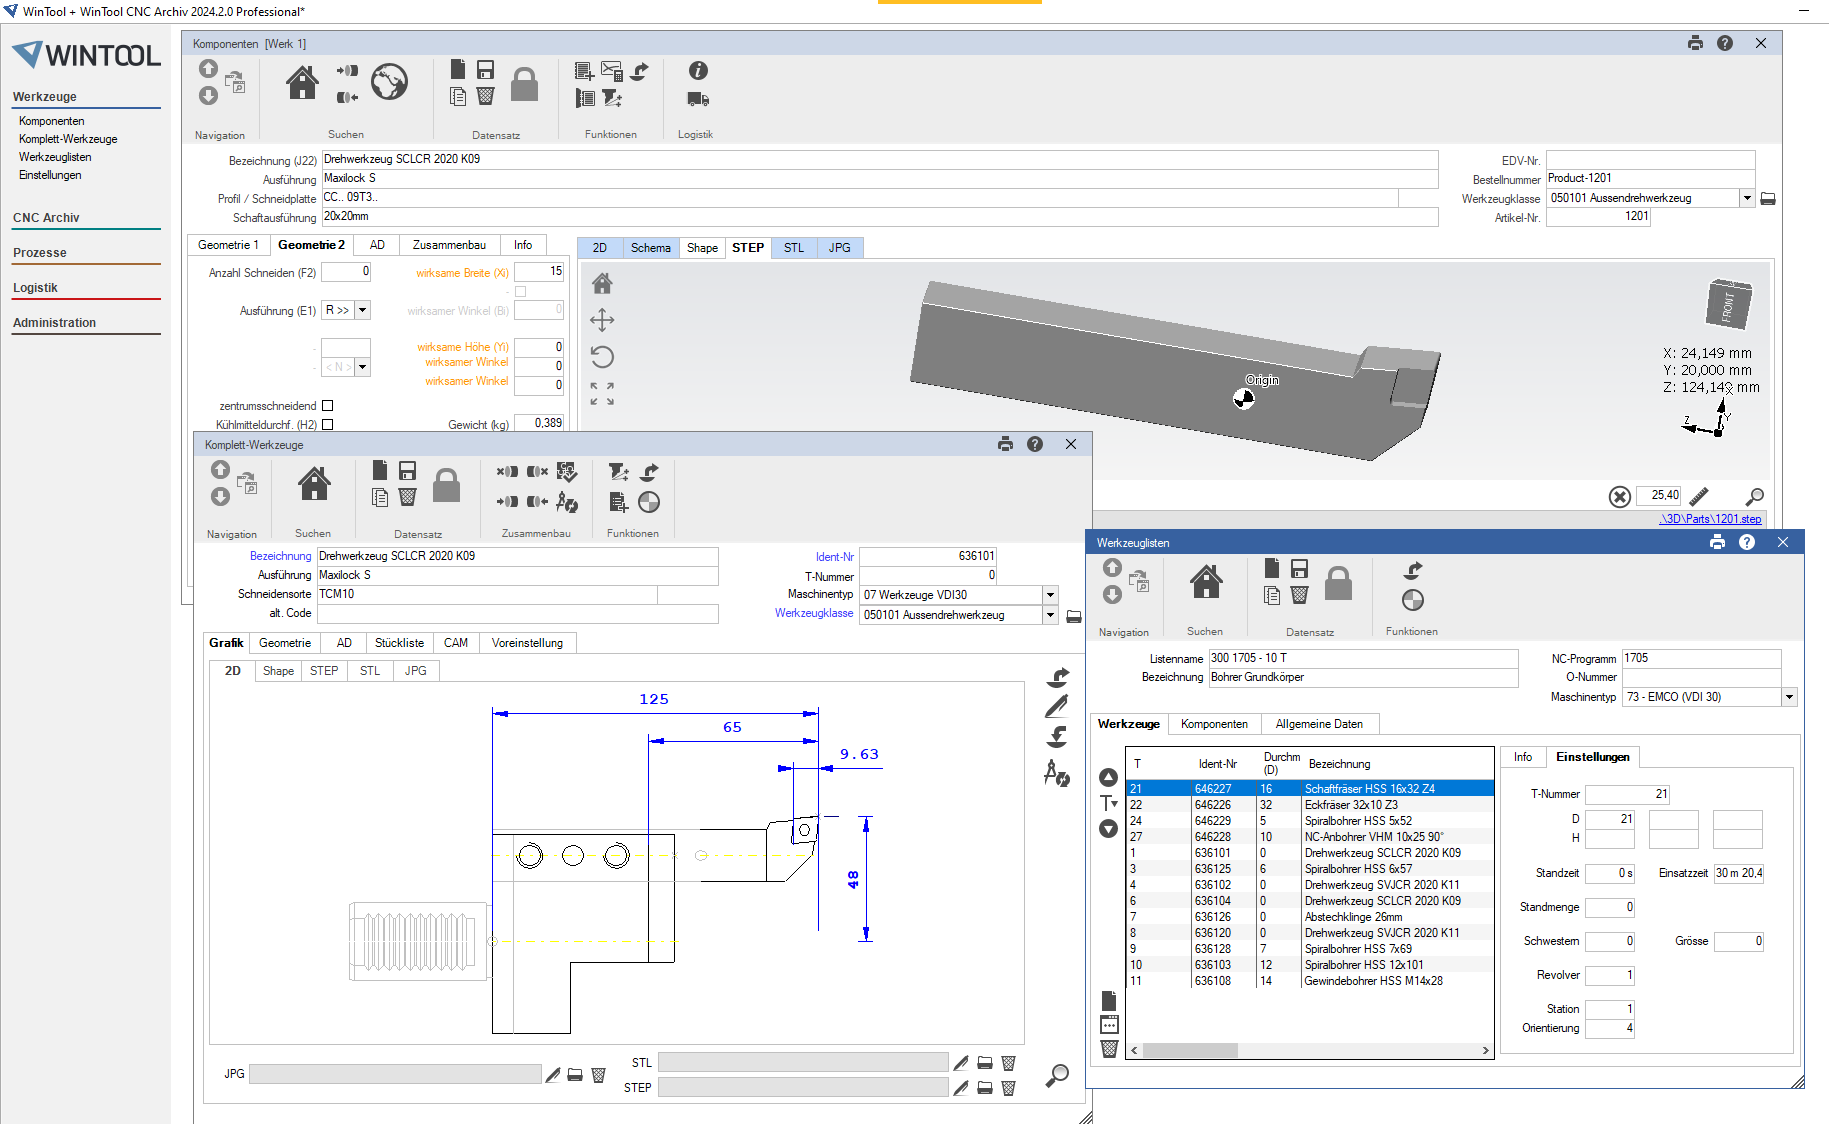Select the pan move tool in 3D viewer
The height and width of the screenshot is (1124, 1829).
pyautogui.click(x=602, y=320)
